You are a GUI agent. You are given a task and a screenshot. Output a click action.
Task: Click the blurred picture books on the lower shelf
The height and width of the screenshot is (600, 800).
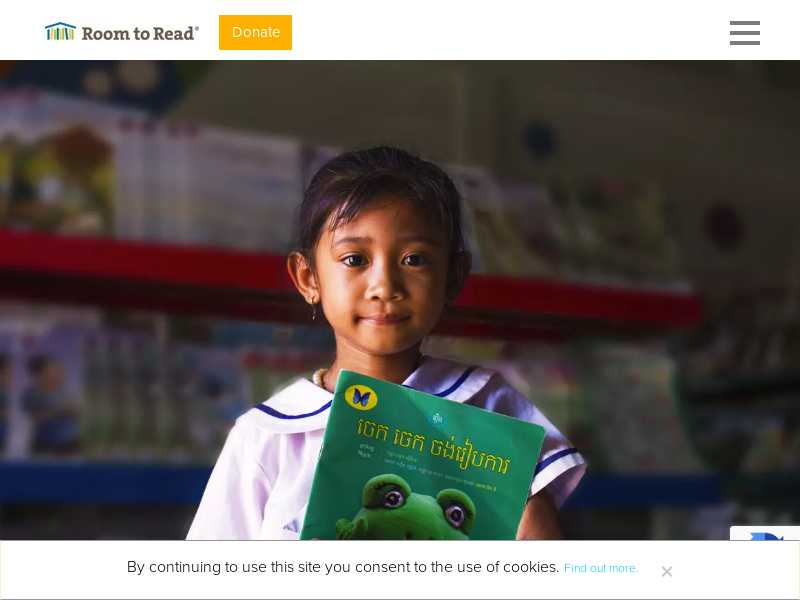click(128, 388)
